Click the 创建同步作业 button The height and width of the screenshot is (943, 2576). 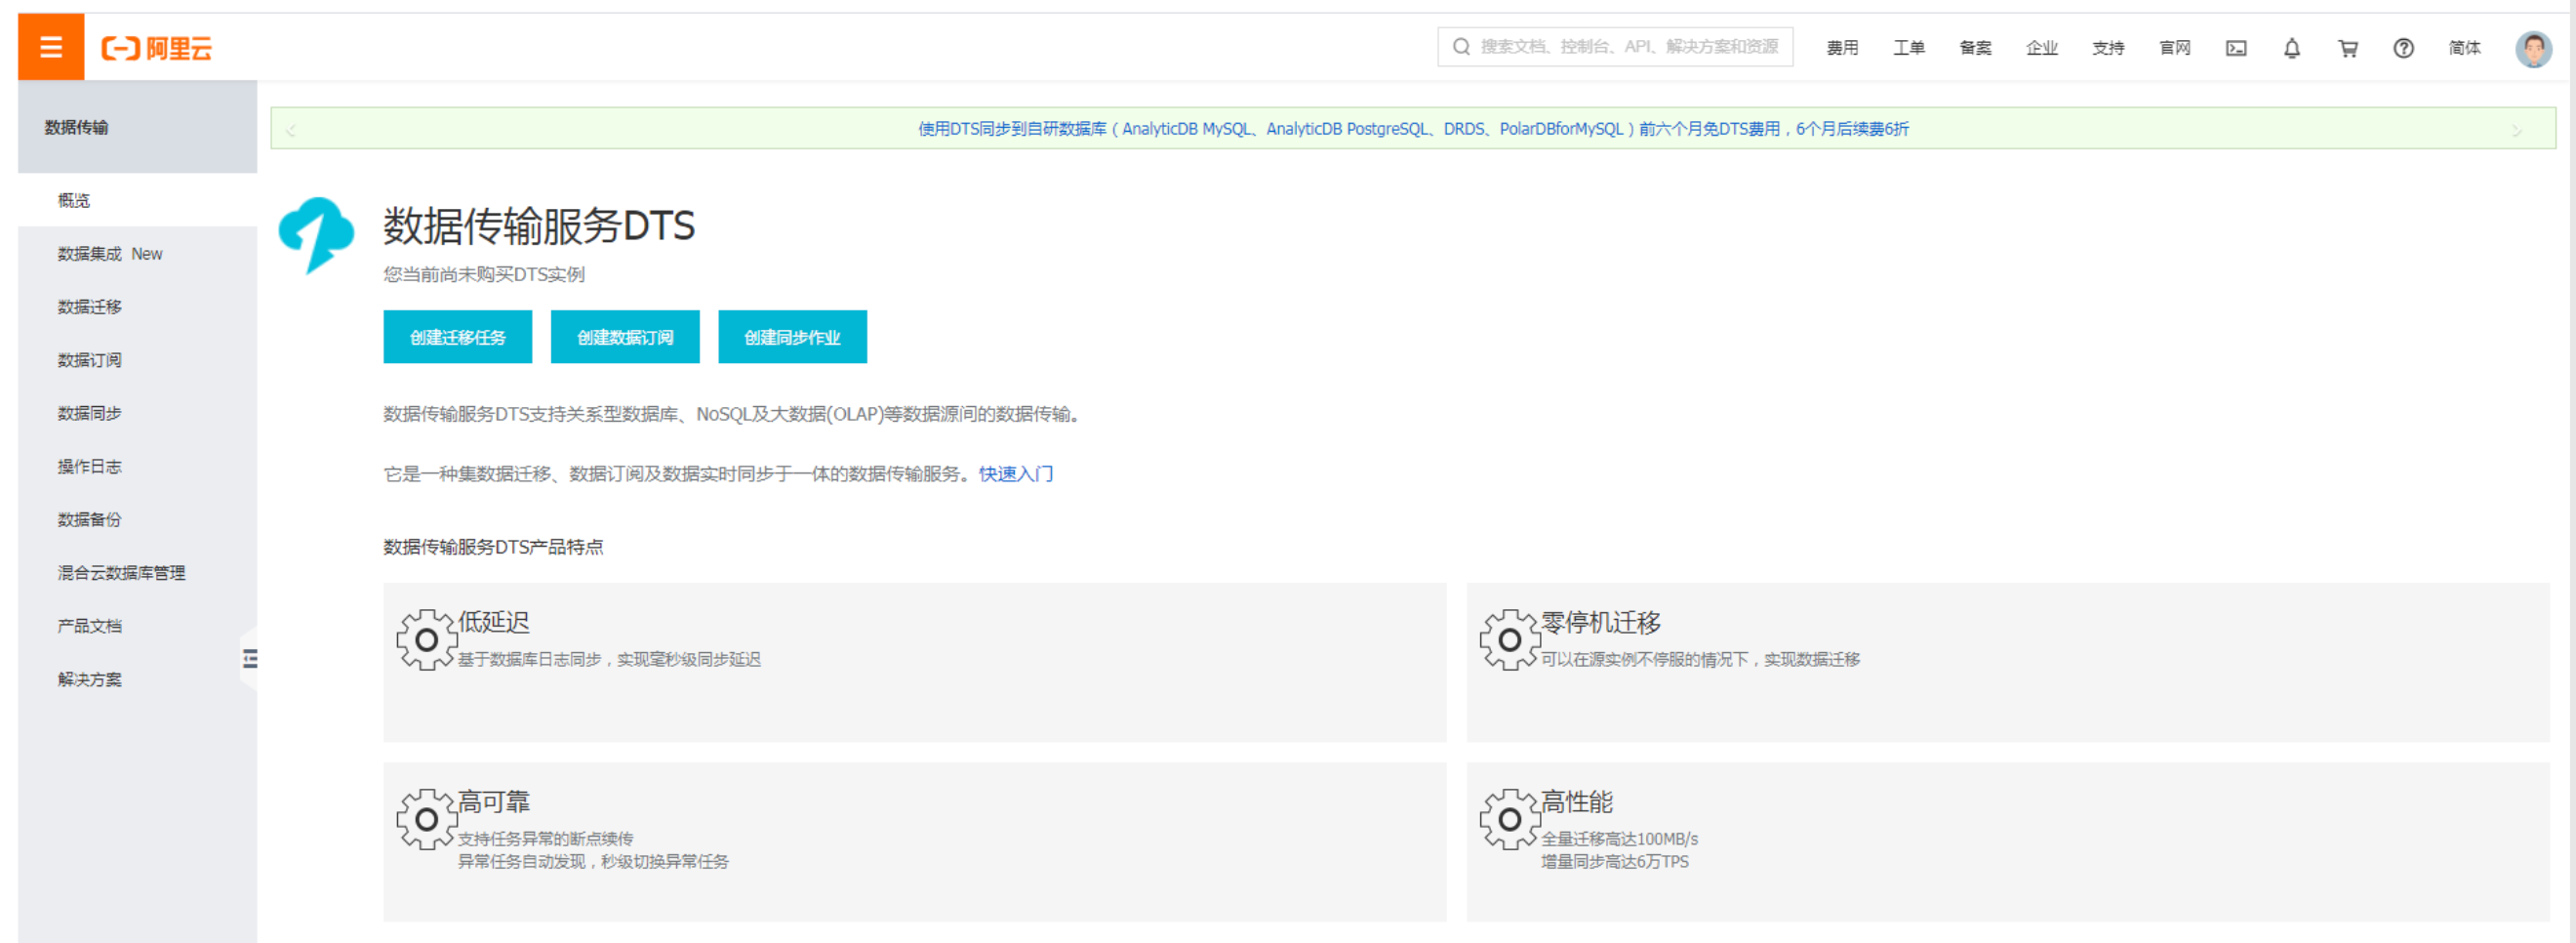792,337
